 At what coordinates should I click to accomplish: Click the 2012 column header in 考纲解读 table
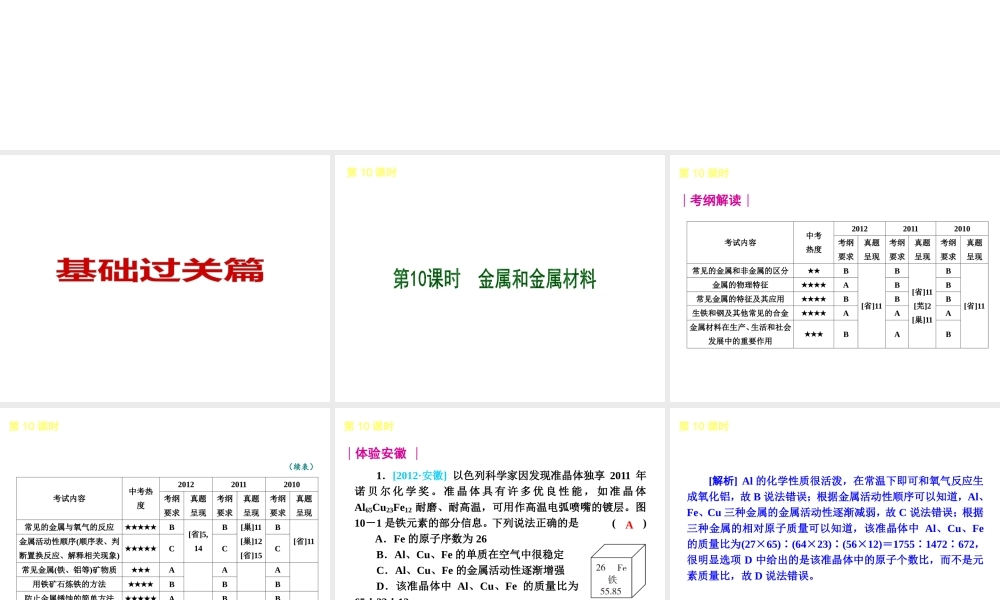(x=859, y=228)
